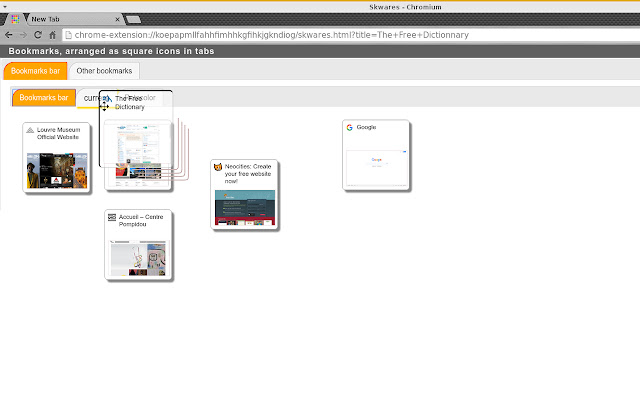Click the Louvre Museum favicon icon

[x=30, y=130]
